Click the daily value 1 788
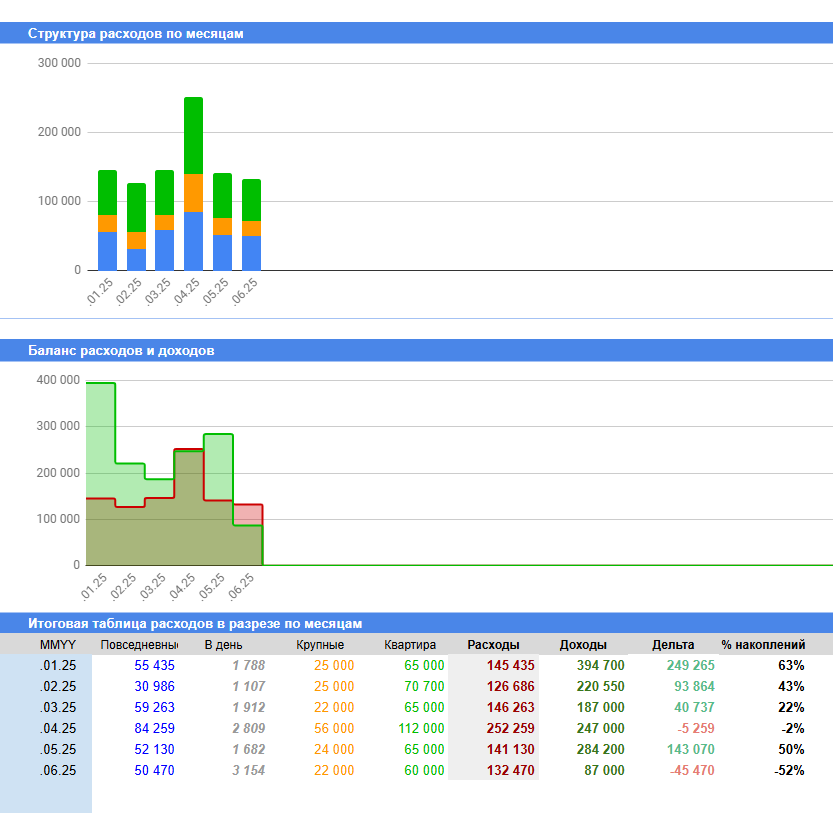Image resolution: width=833 pixels, height=813 pixels. 249,665
